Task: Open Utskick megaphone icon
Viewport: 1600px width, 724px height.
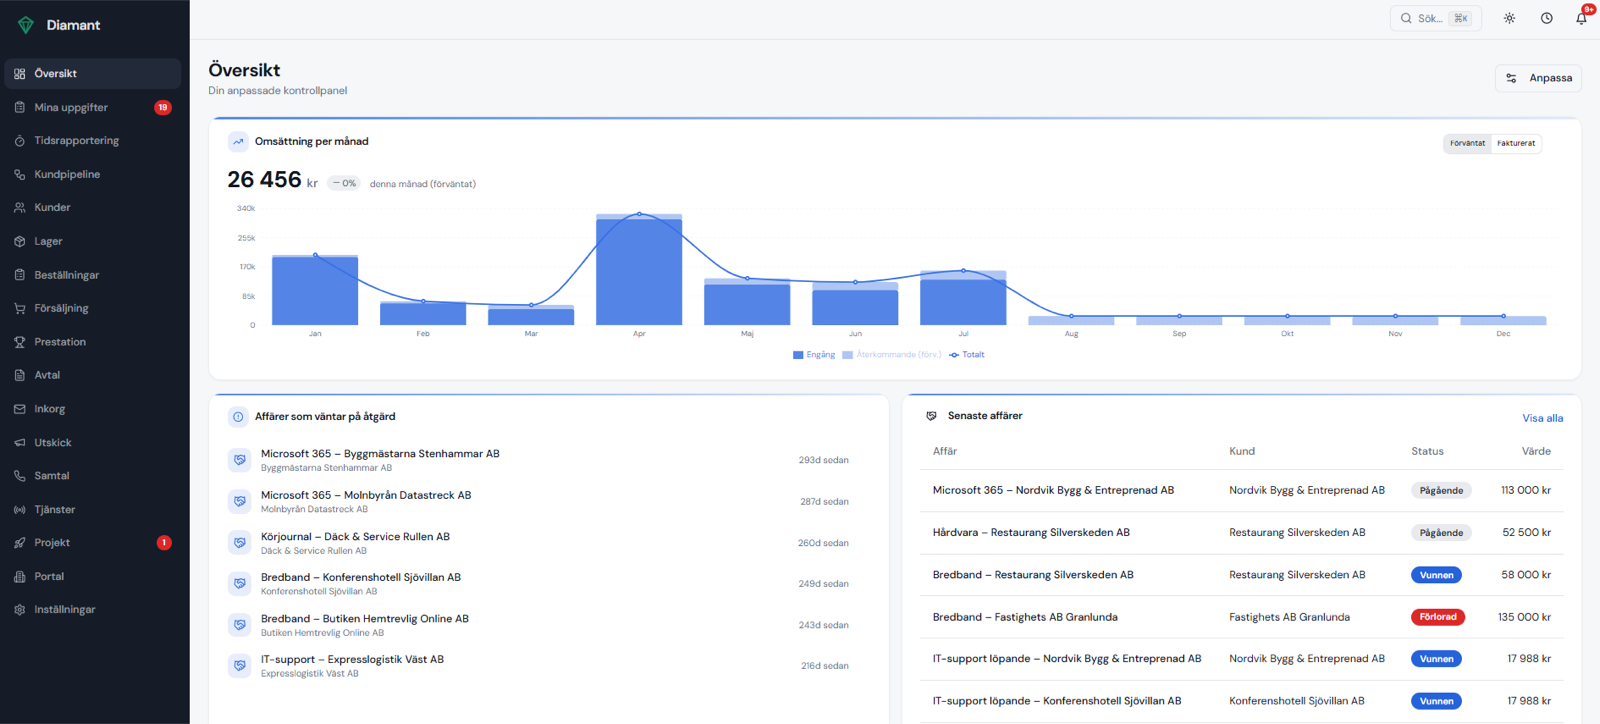Action: coord(19,442)
